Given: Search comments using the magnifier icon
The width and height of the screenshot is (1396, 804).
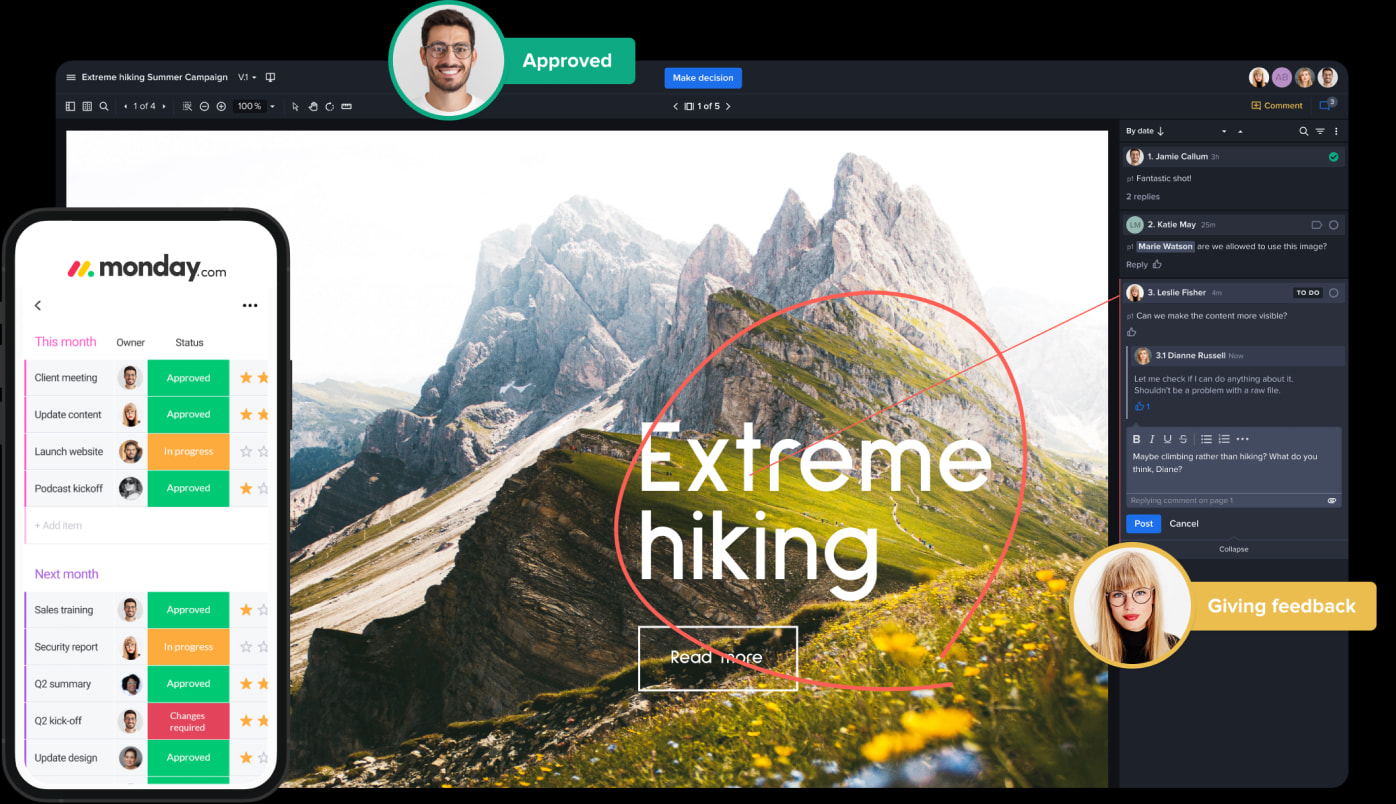Looking at the screenshot, I should click(x=1303, y=131).
